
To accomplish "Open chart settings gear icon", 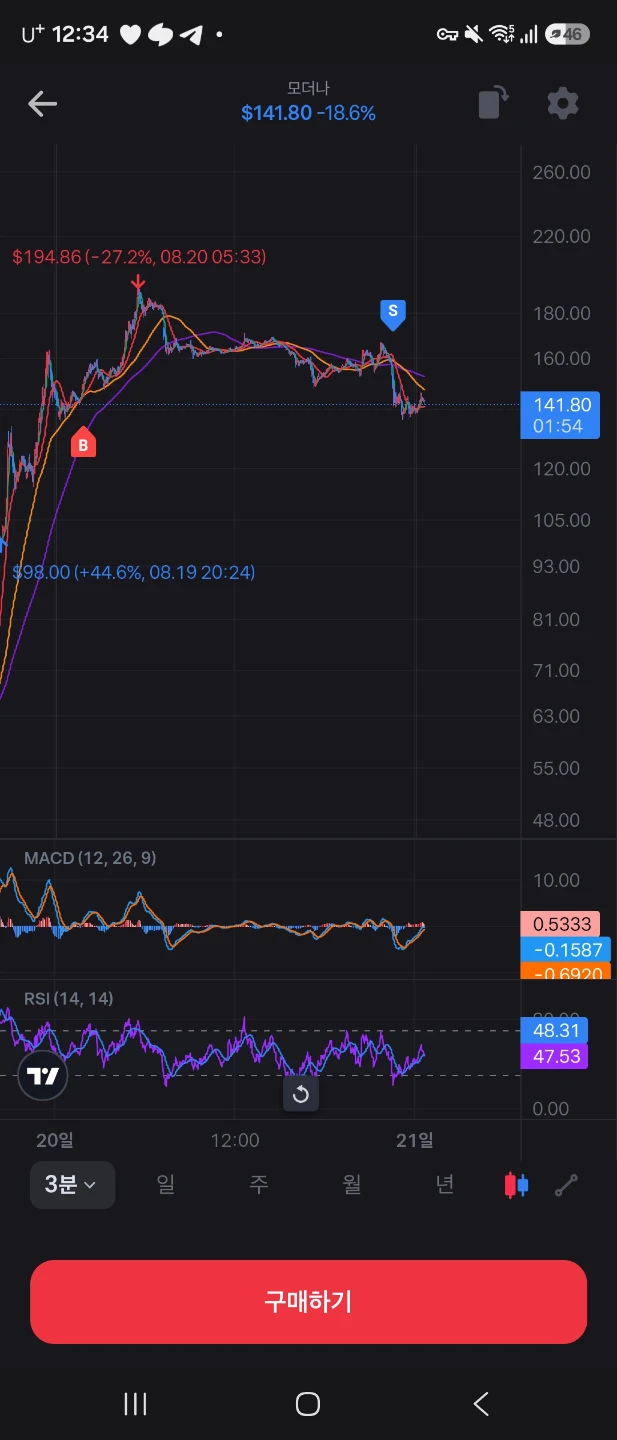I will tap(562, 103).
